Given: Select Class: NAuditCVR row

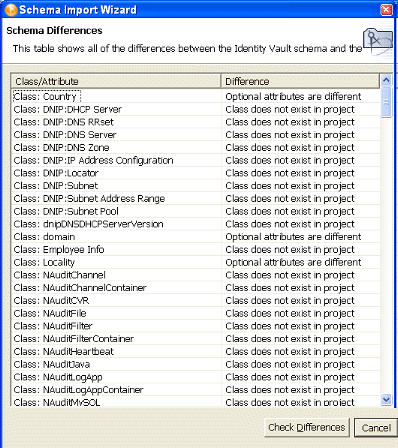Looking at the screenshot, I should click(x=196, y=300).
